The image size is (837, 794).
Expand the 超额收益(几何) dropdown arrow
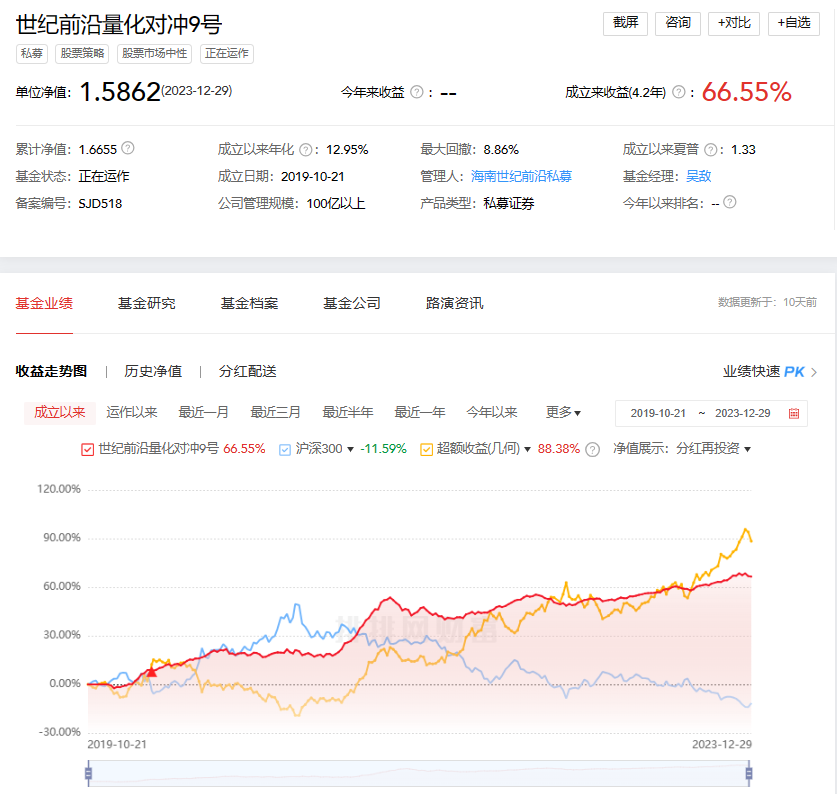(x=527, y=450)
